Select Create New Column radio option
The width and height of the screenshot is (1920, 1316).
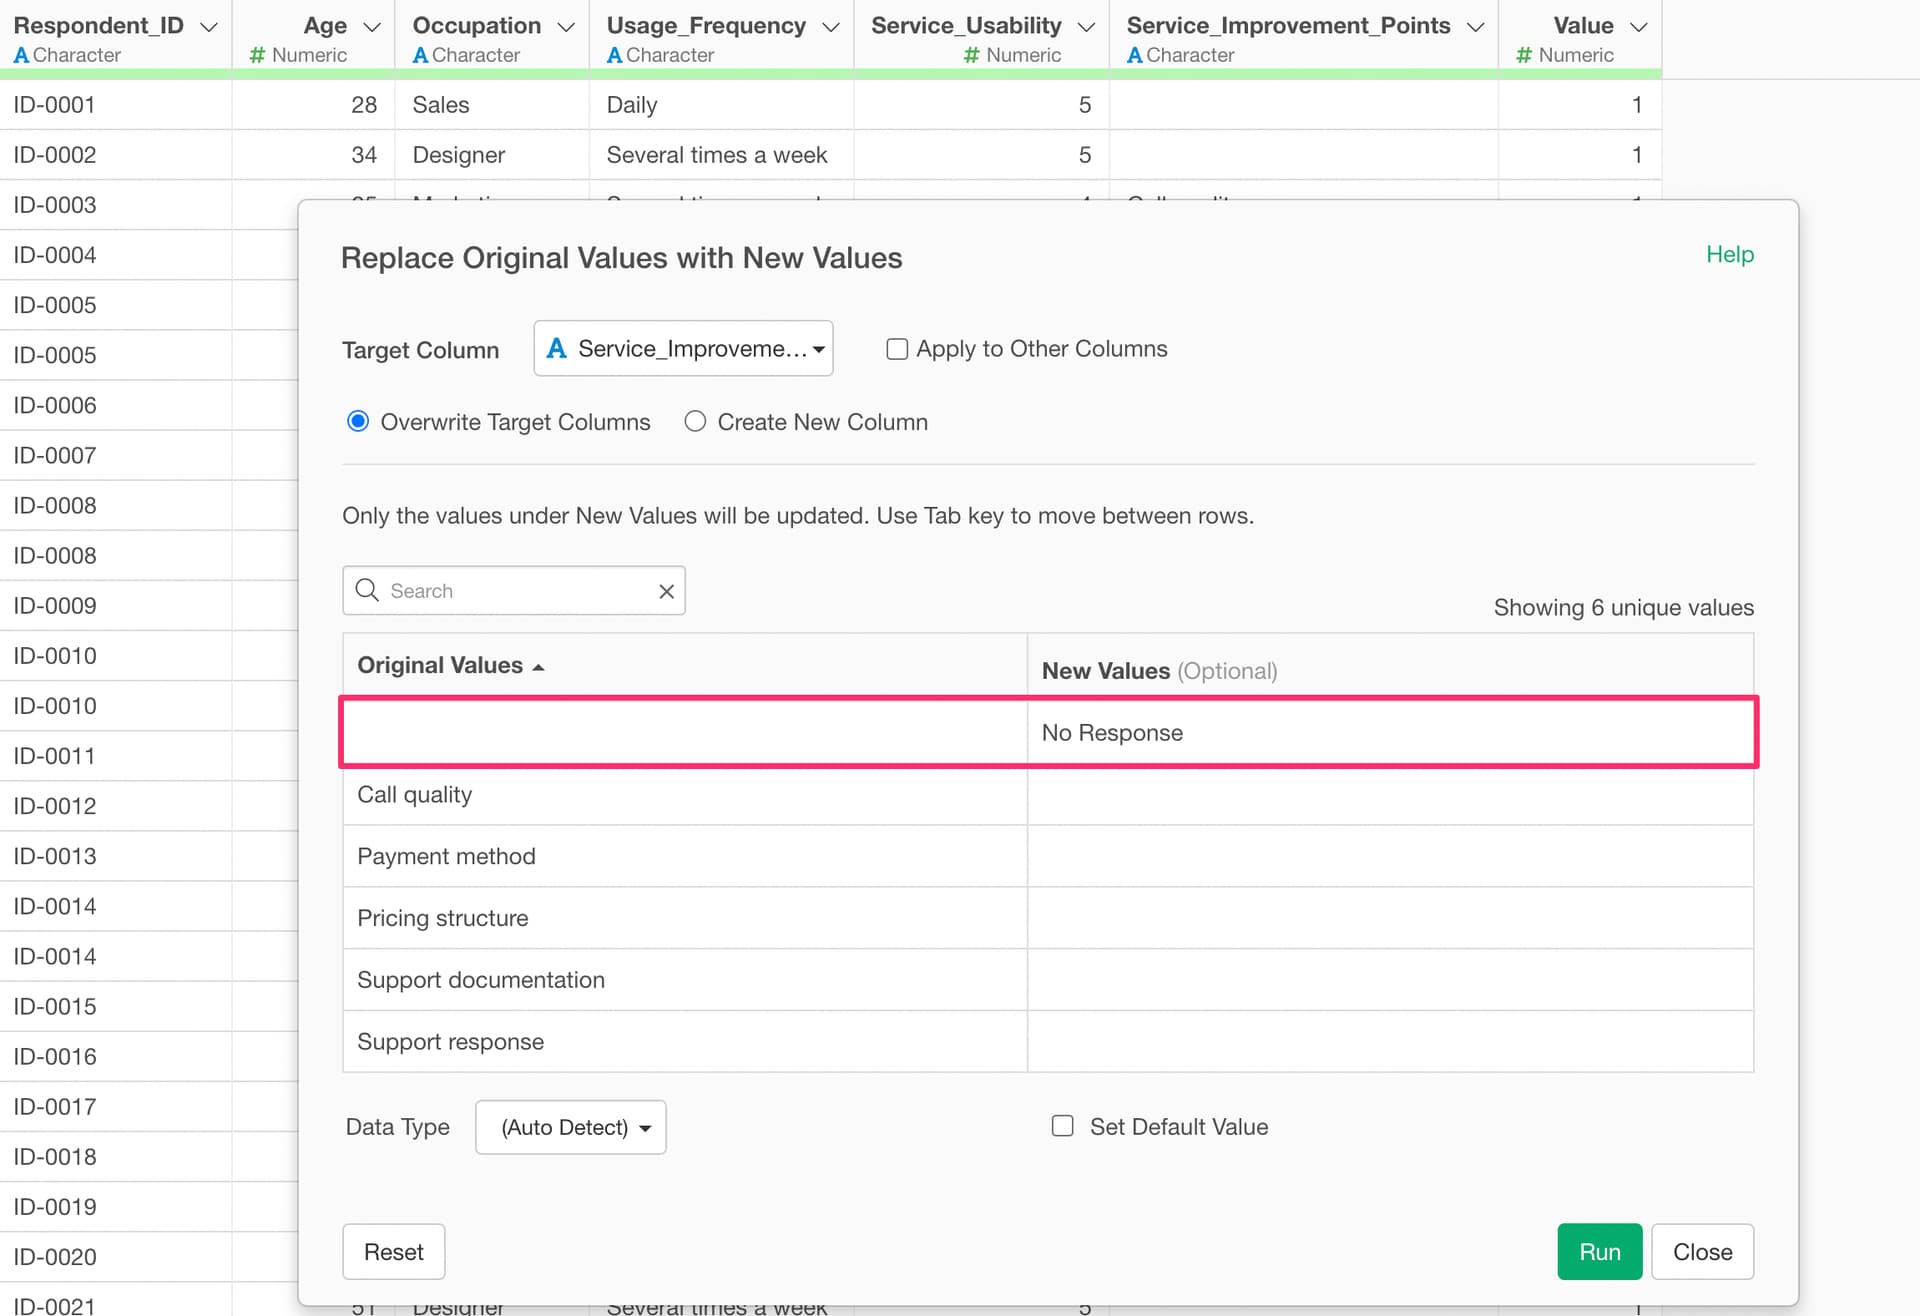coord(695,422)
